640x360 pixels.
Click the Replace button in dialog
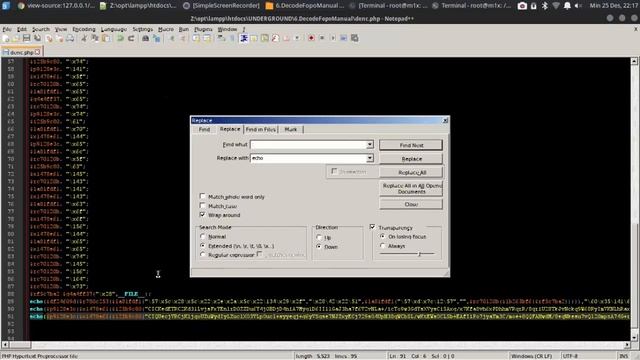point(411,159)
